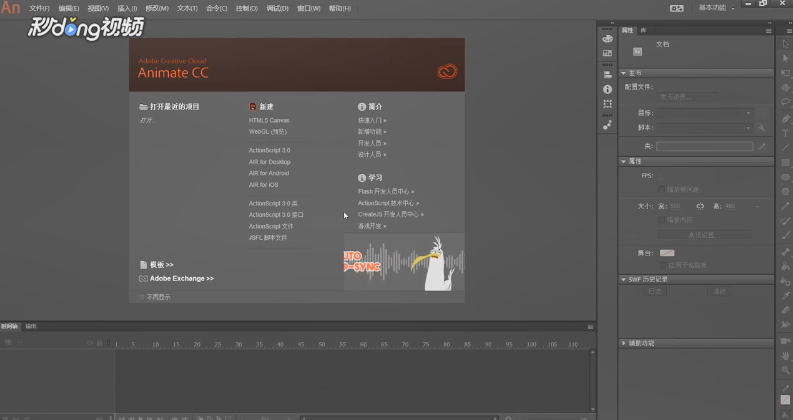Select the 3D Rotation tool
This screenshot has height=420, width=793.
click(785, 88)
